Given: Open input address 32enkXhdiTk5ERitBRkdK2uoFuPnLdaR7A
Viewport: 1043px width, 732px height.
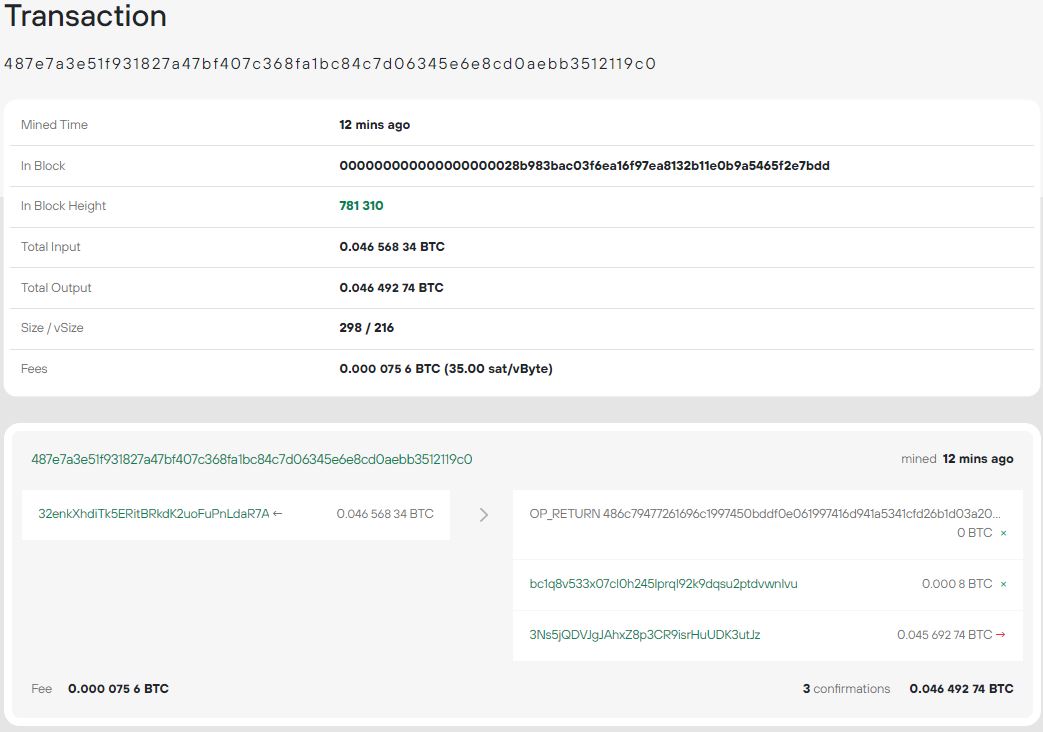Looking at the screenshot, I should point(154,514).
